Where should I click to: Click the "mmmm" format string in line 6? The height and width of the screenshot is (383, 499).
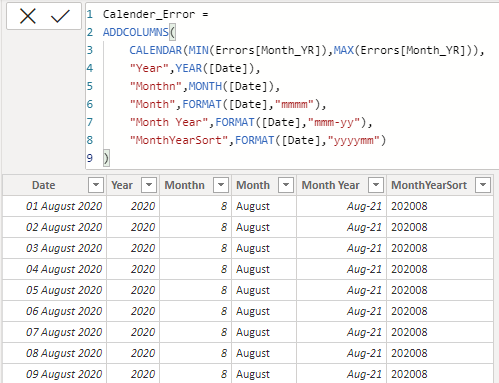[x=294, y=104]
